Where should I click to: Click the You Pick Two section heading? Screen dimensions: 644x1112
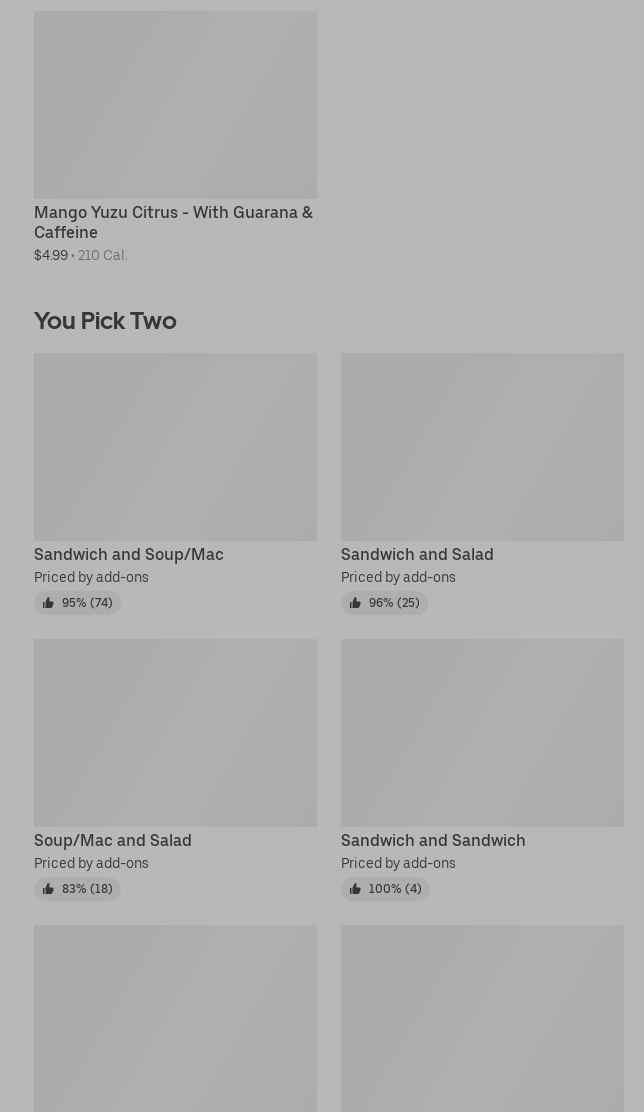[x=105, y=321]
